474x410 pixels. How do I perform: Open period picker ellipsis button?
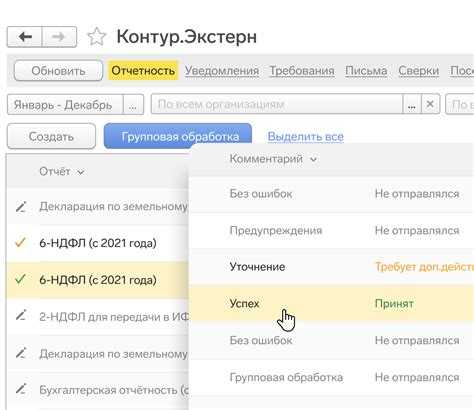point(133,105)
